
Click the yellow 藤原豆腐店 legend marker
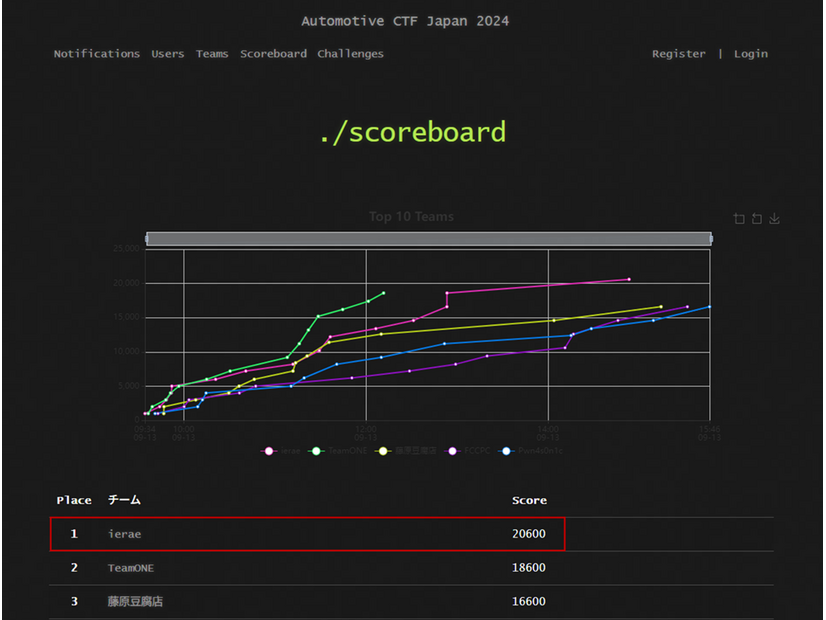(381, 451)
